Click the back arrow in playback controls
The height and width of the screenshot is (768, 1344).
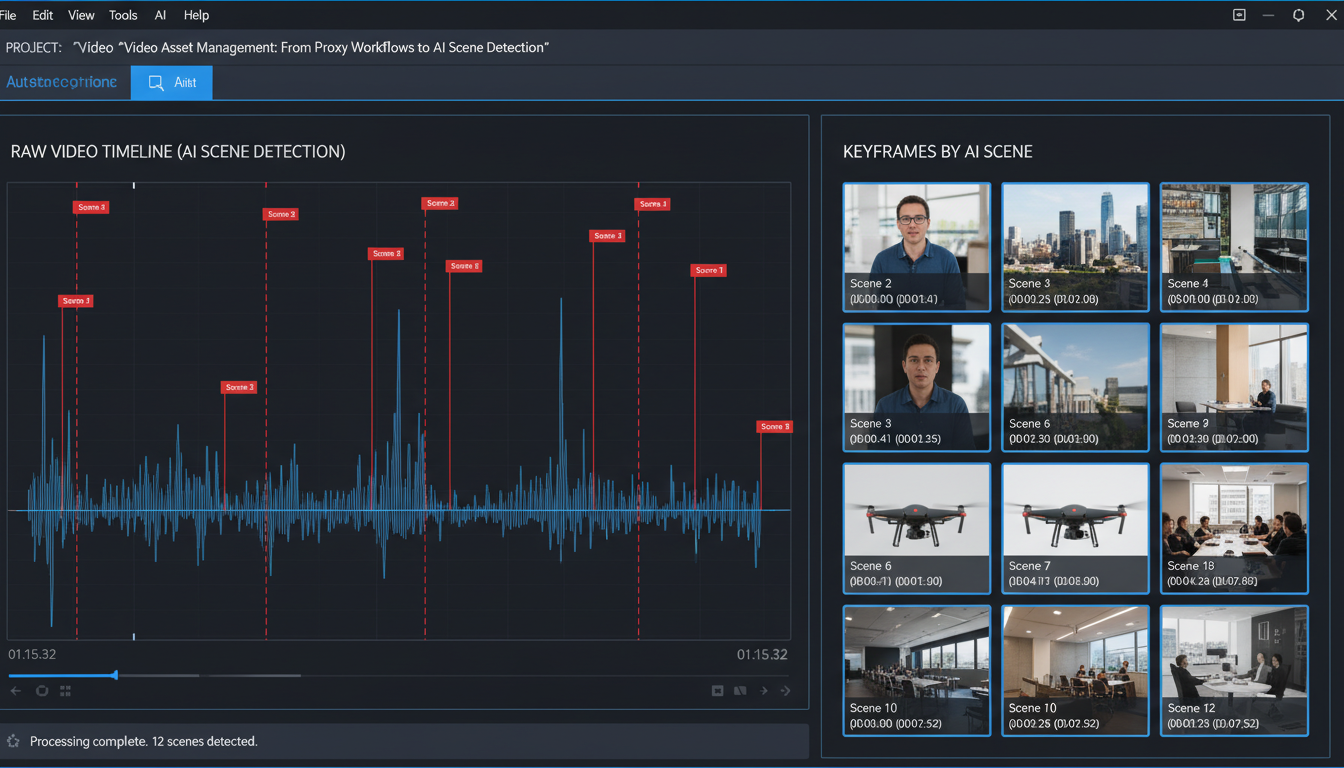point(15,690)
